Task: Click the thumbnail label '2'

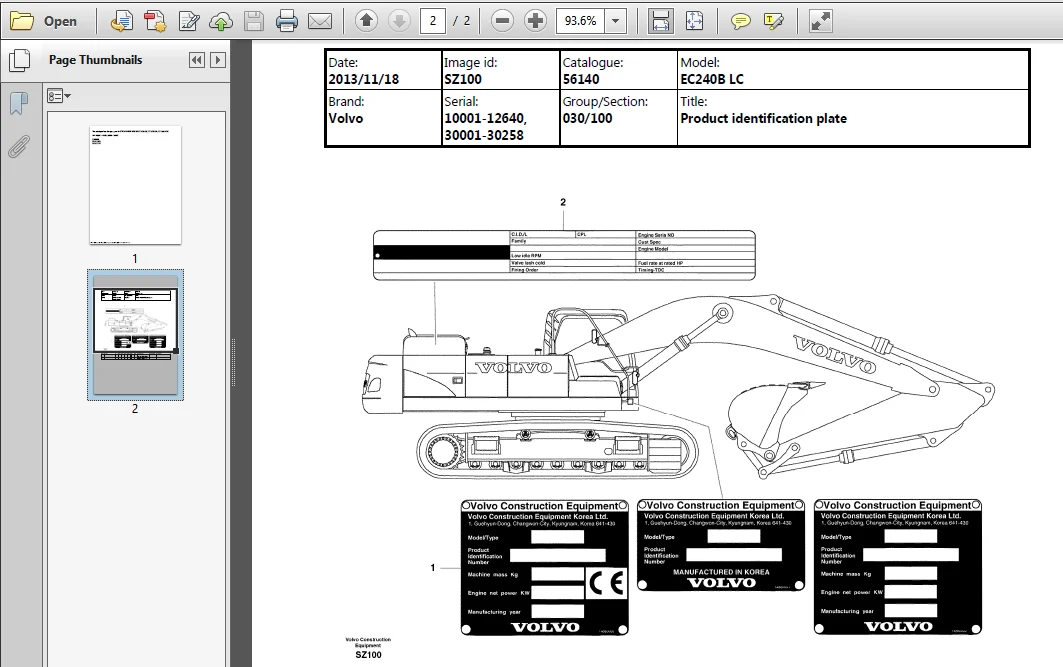Action: pyautogui.click(x=135, y=409)
